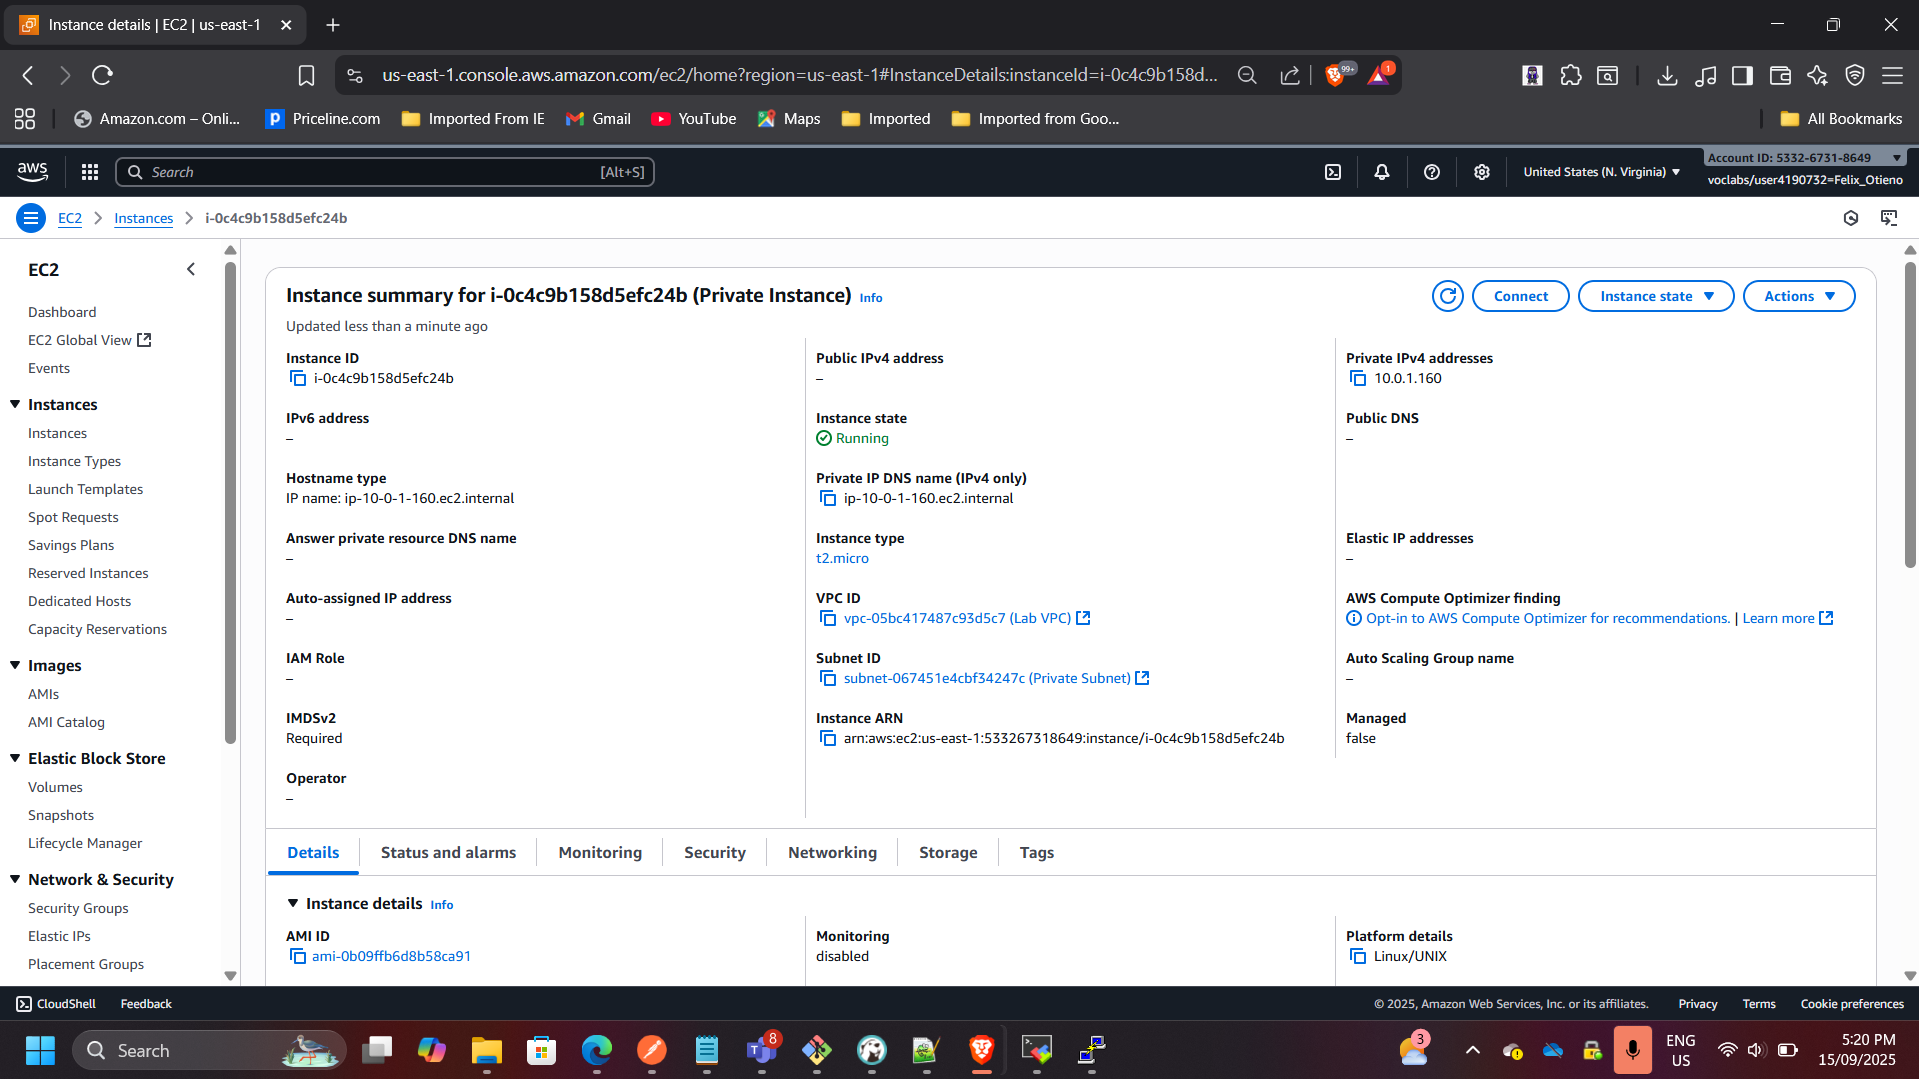
Task: Click the Connect button
Action: point(1520,296)
